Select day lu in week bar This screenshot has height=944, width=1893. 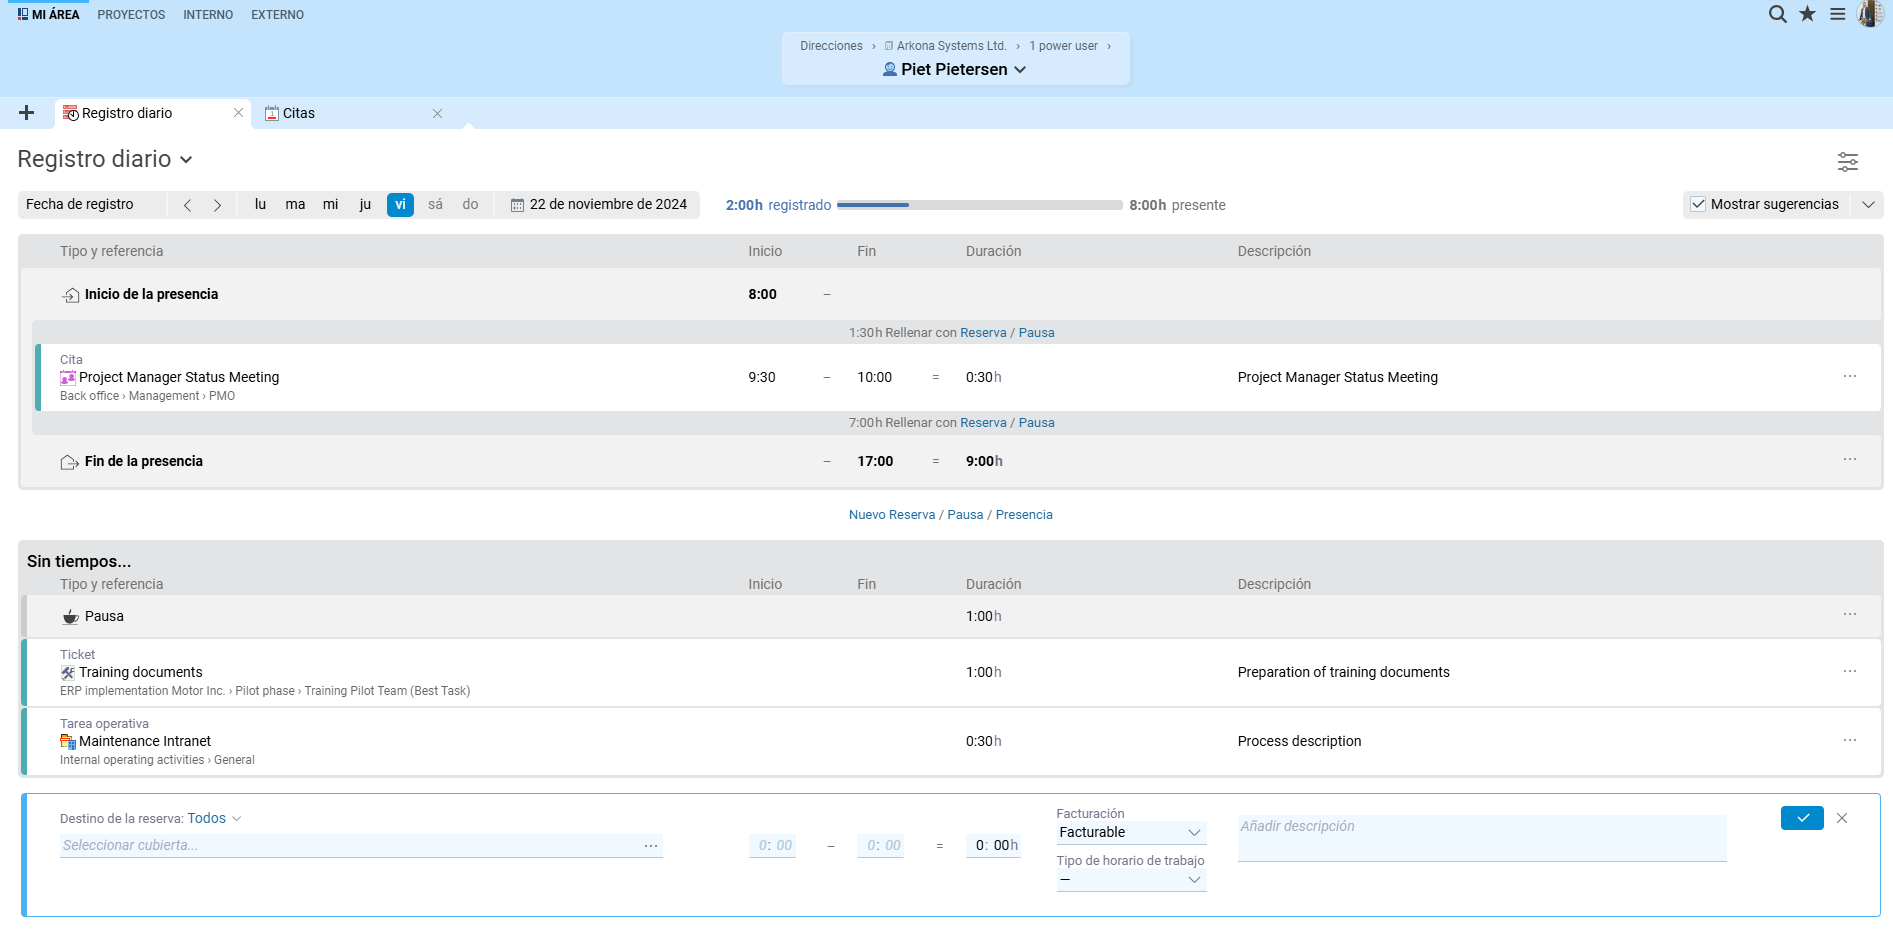pos(260,204)
